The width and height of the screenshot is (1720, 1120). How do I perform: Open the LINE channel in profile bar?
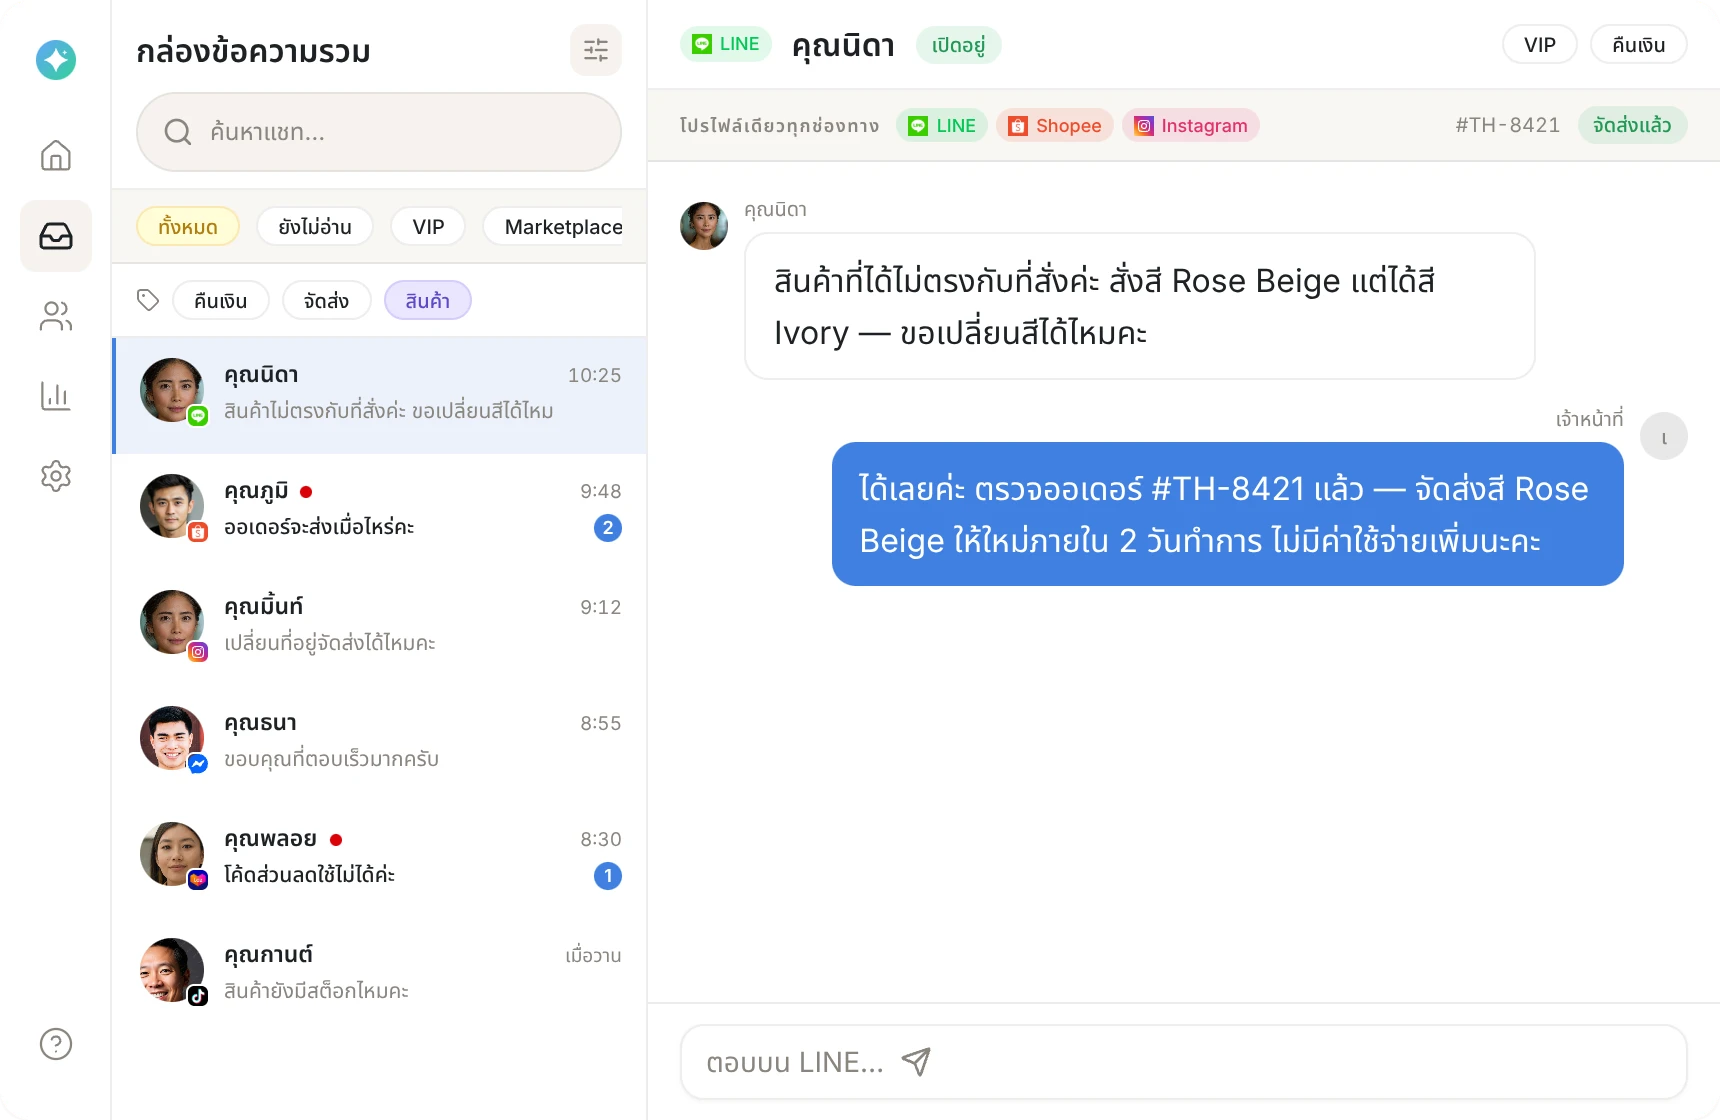point(942,125)
